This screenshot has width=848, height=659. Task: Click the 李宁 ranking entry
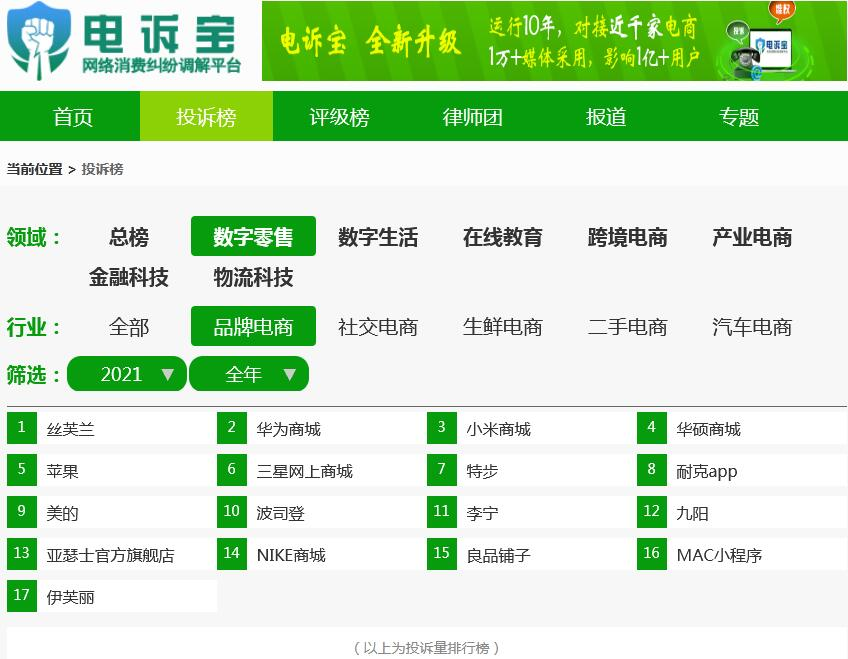532,512
